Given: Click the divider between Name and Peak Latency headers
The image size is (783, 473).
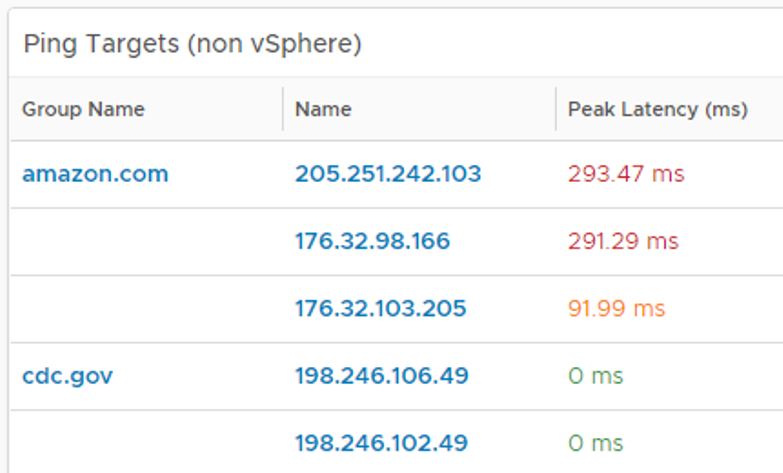Looking at the screenshot, I should (x=556, y=109).
